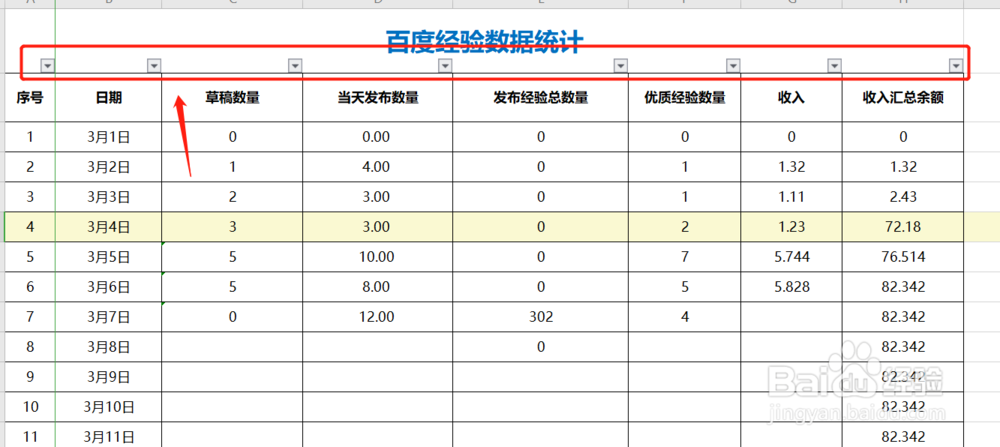Viewport: 1000px width, 447px height.
Task: Click the date cell 3月4日
Action: pos(109,227)
